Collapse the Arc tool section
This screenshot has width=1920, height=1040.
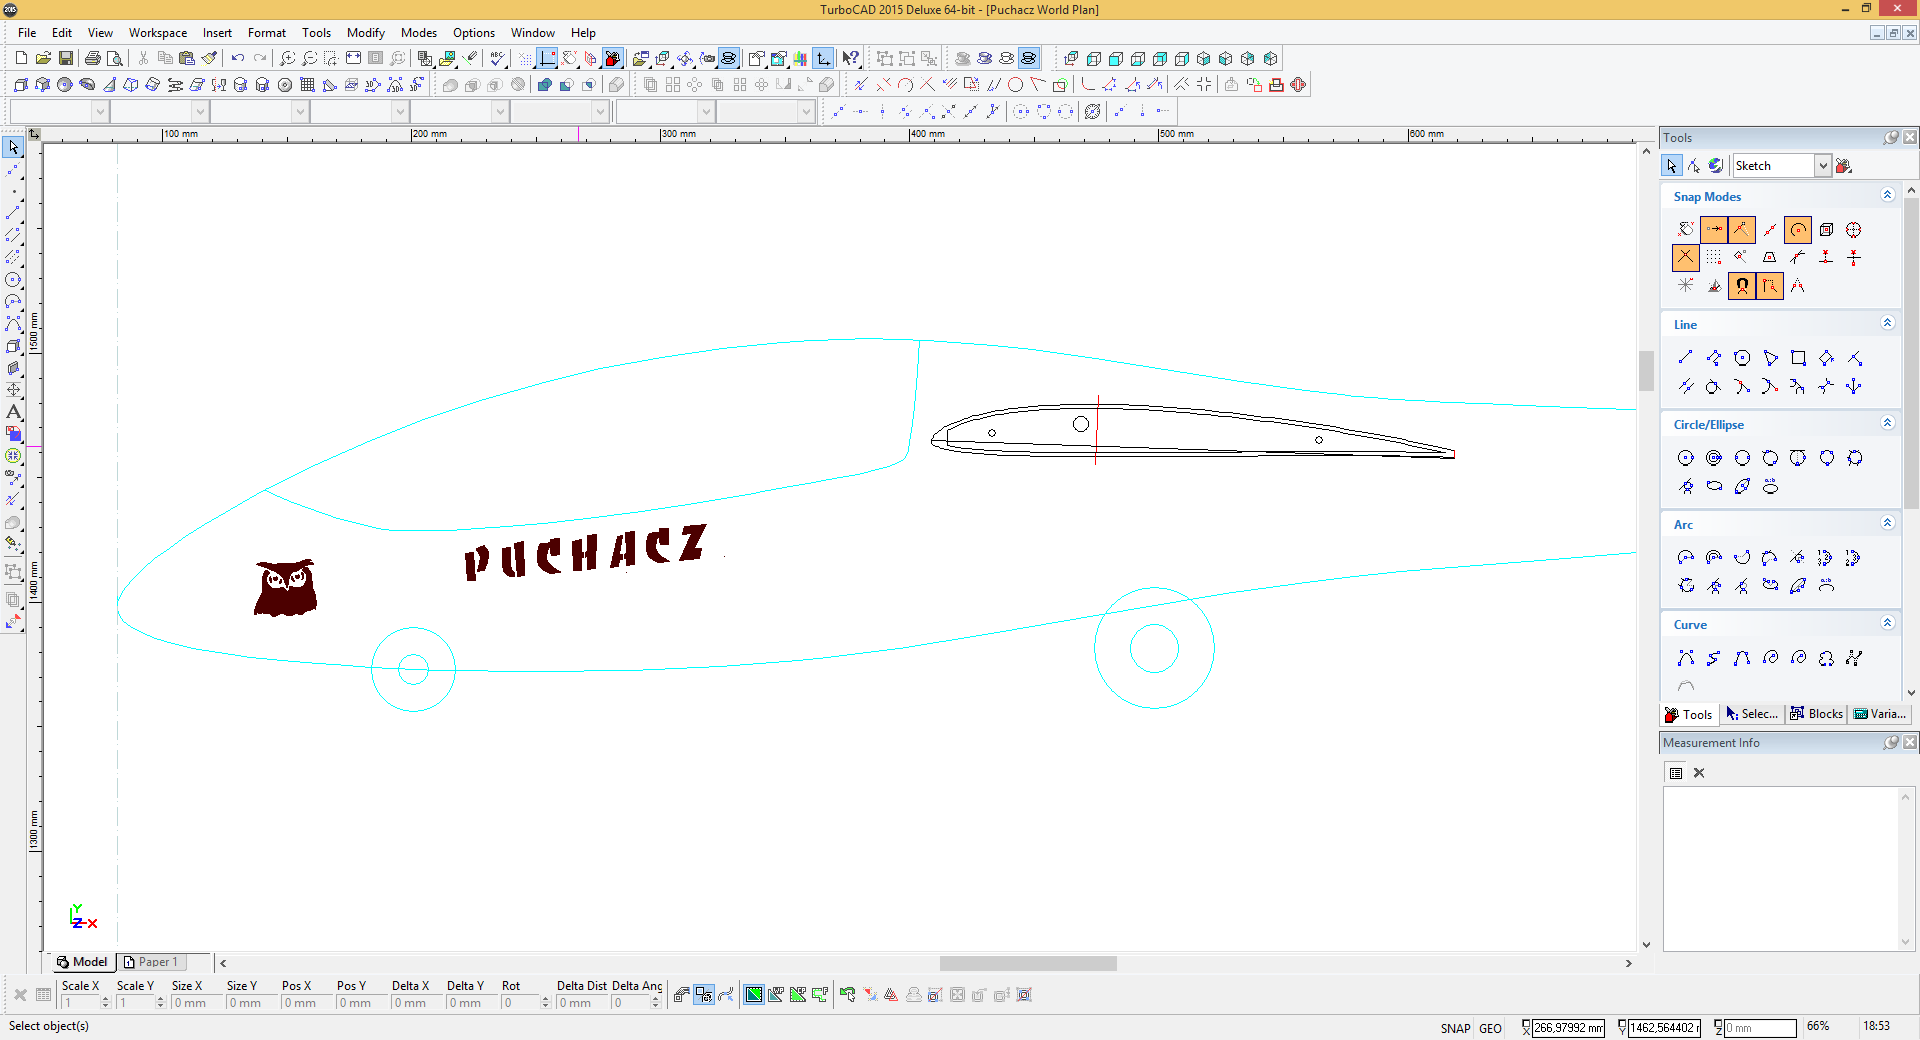tap(1887, 523)
